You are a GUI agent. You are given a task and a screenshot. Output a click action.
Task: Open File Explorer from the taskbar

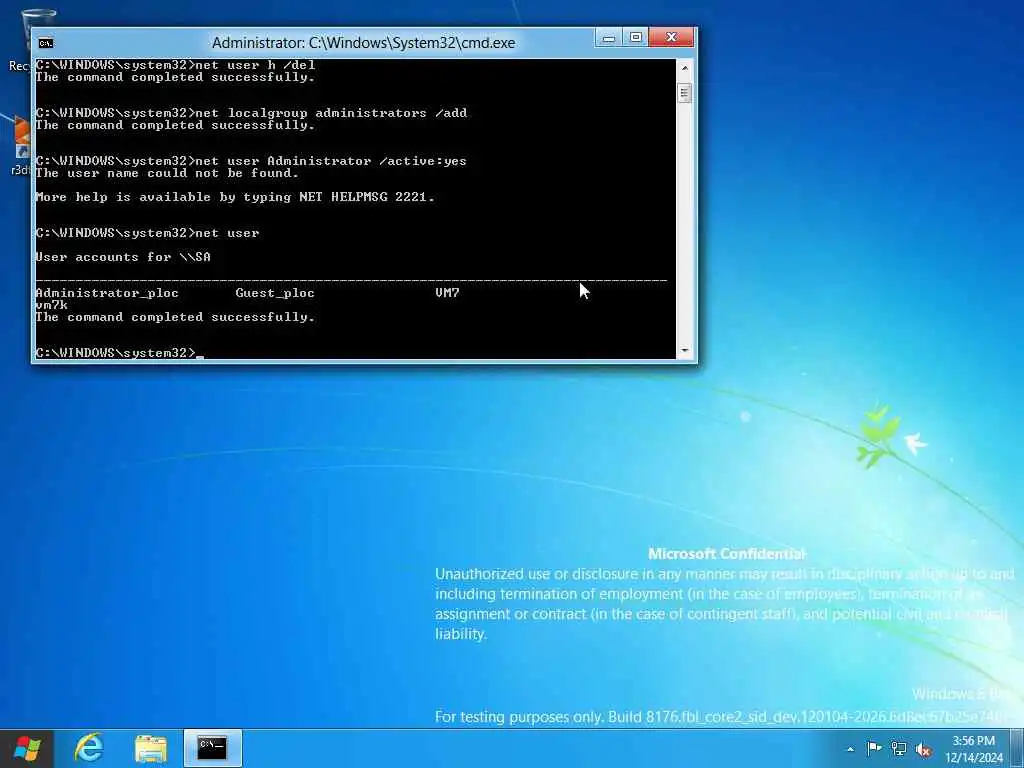tap(151, 748)
